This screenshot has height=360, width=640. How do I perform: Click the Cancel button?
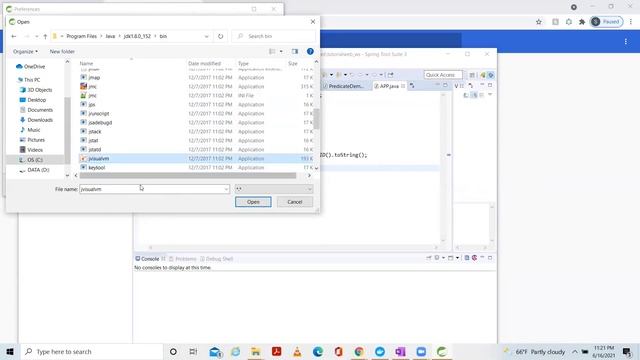coord(295,202)
